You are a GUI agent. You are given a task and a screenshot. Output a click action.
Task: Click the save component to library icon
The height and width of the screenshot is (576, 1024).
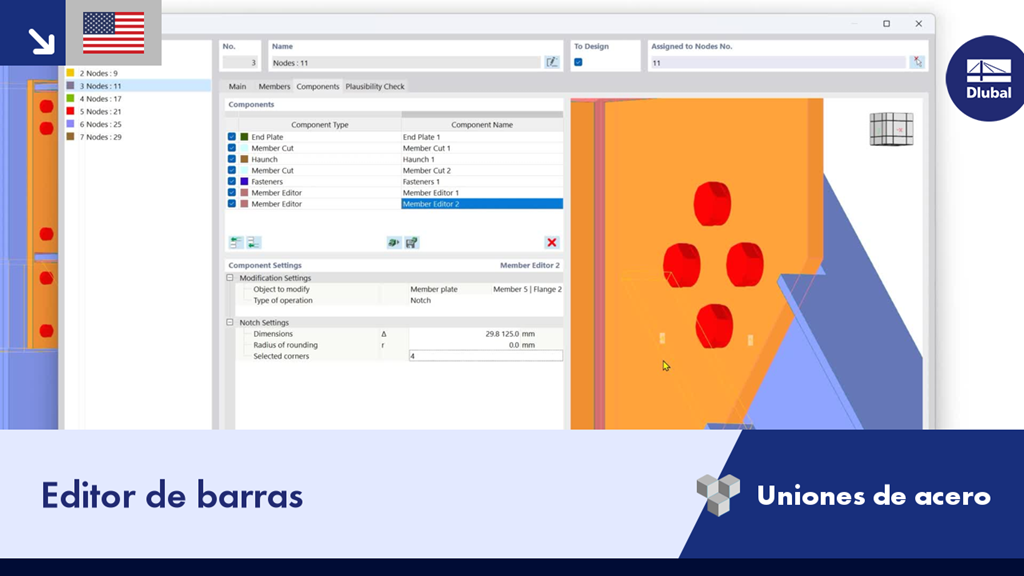411,243
